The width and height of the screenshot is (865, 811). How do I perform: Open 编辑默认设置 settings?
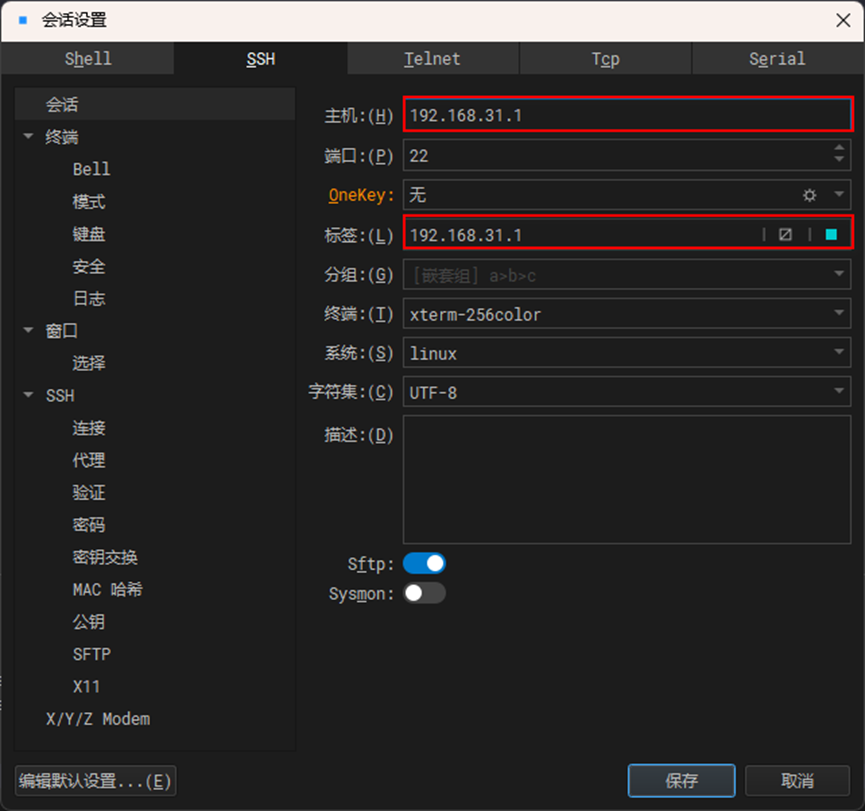click(95, 781)
